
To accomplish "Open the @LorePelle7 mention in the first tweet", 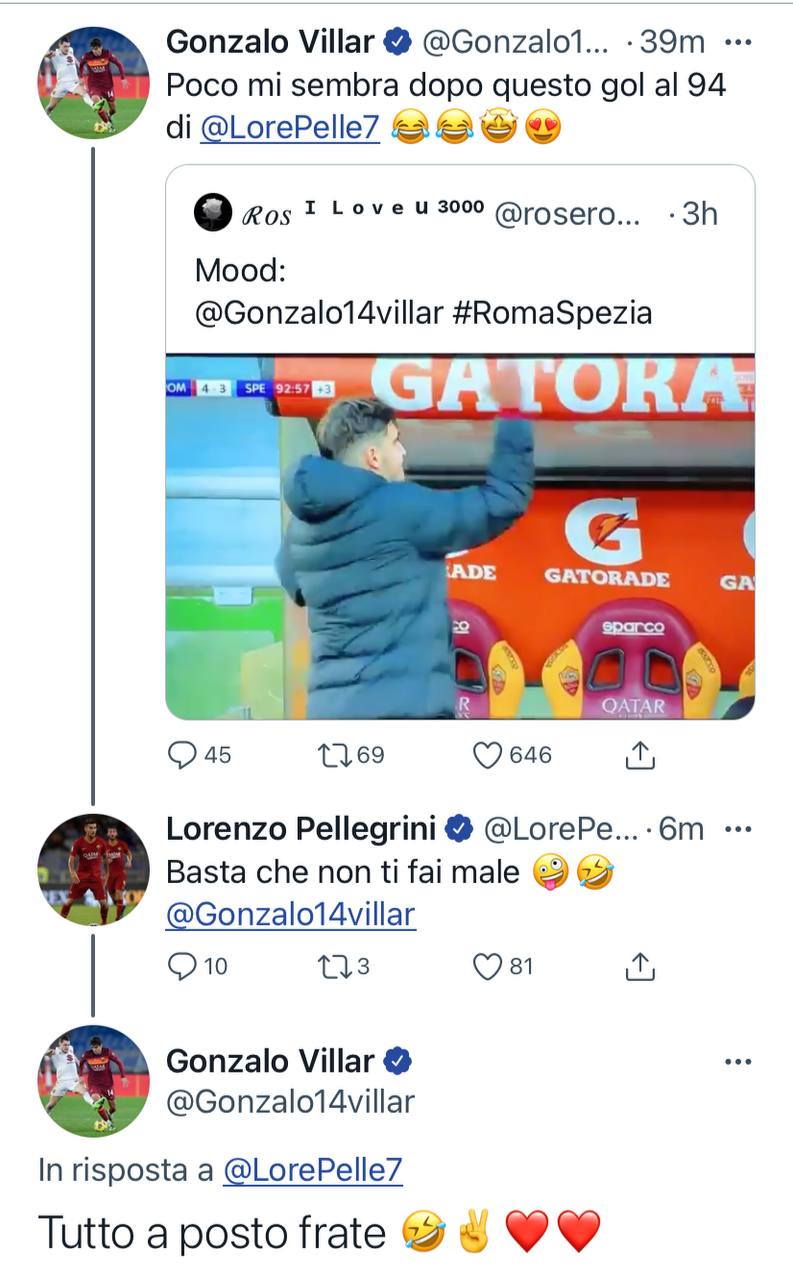I will (x=290, y=129).
